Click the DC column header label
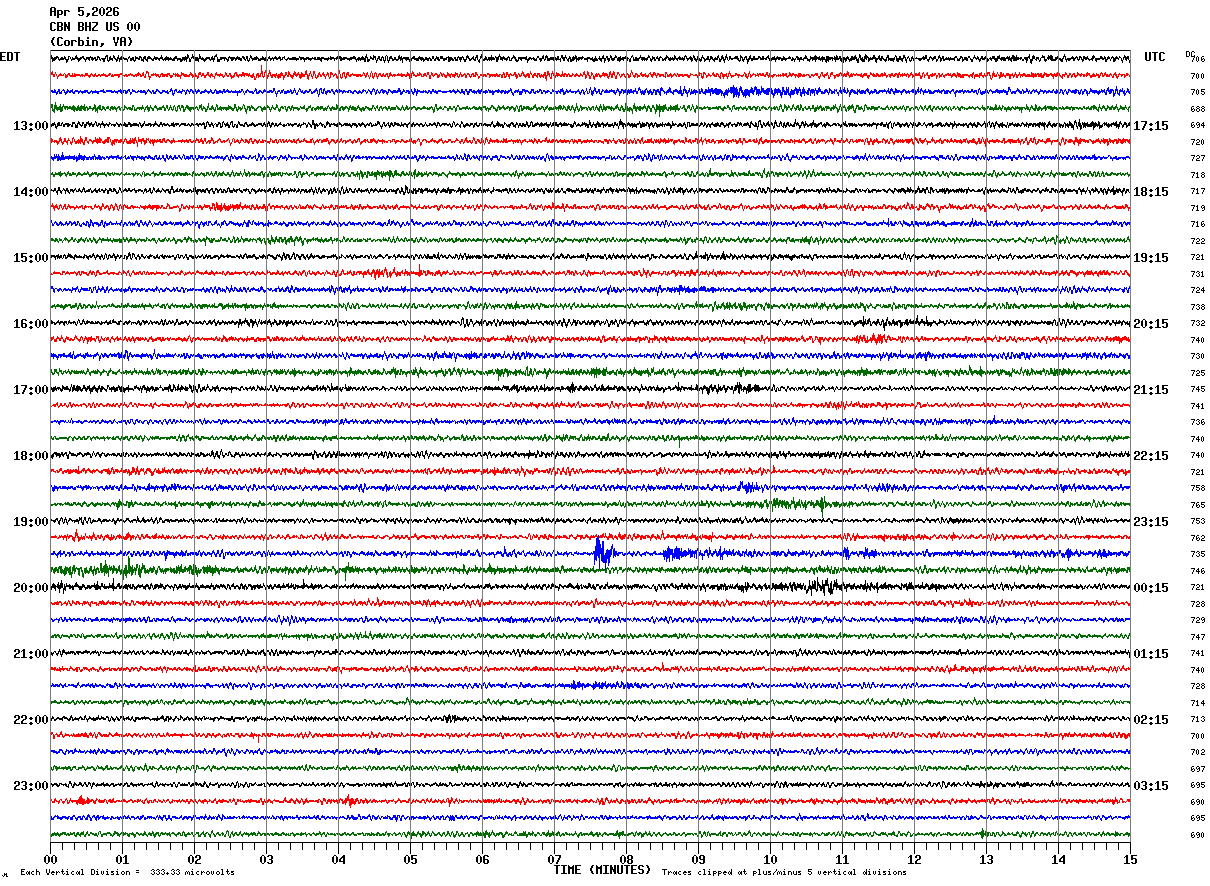 pyautogui.click(x=1190, y=54)
